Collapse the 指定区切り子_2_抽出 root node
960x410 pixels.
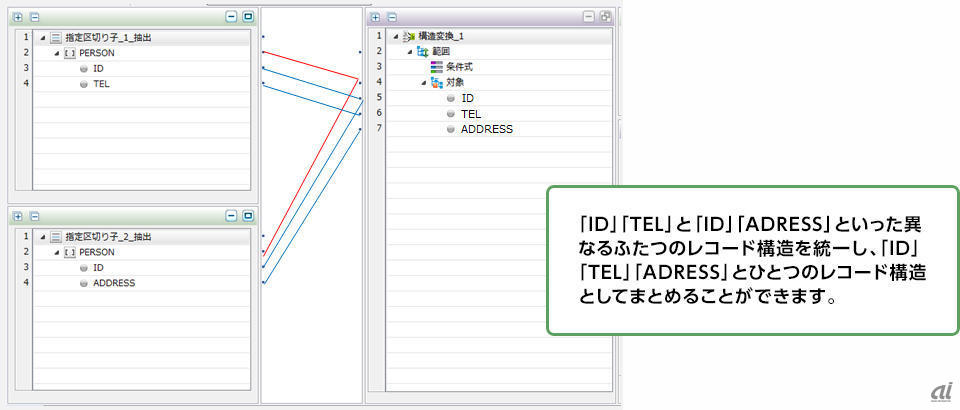pyautogui.click(x=43, y=237)
